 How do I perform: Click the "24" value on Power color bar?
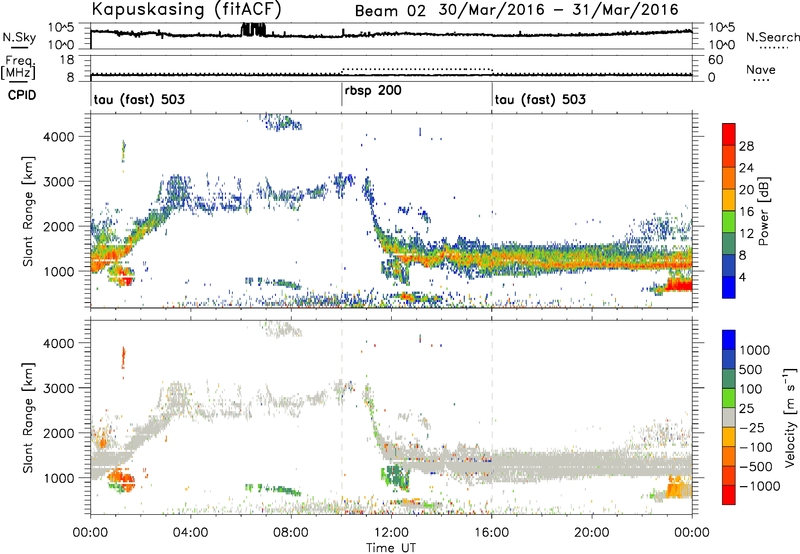[746, 168]
